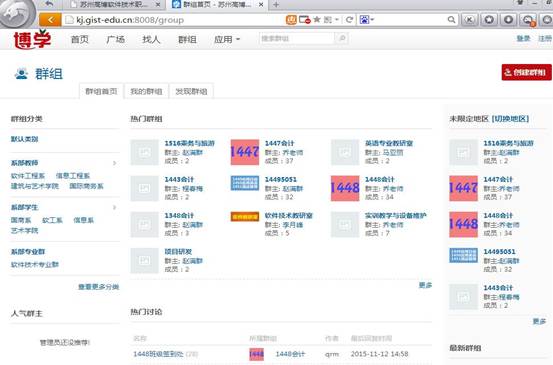Click the 信息工程系 category link
Viewport: 553px width, 365px height.
73,176
